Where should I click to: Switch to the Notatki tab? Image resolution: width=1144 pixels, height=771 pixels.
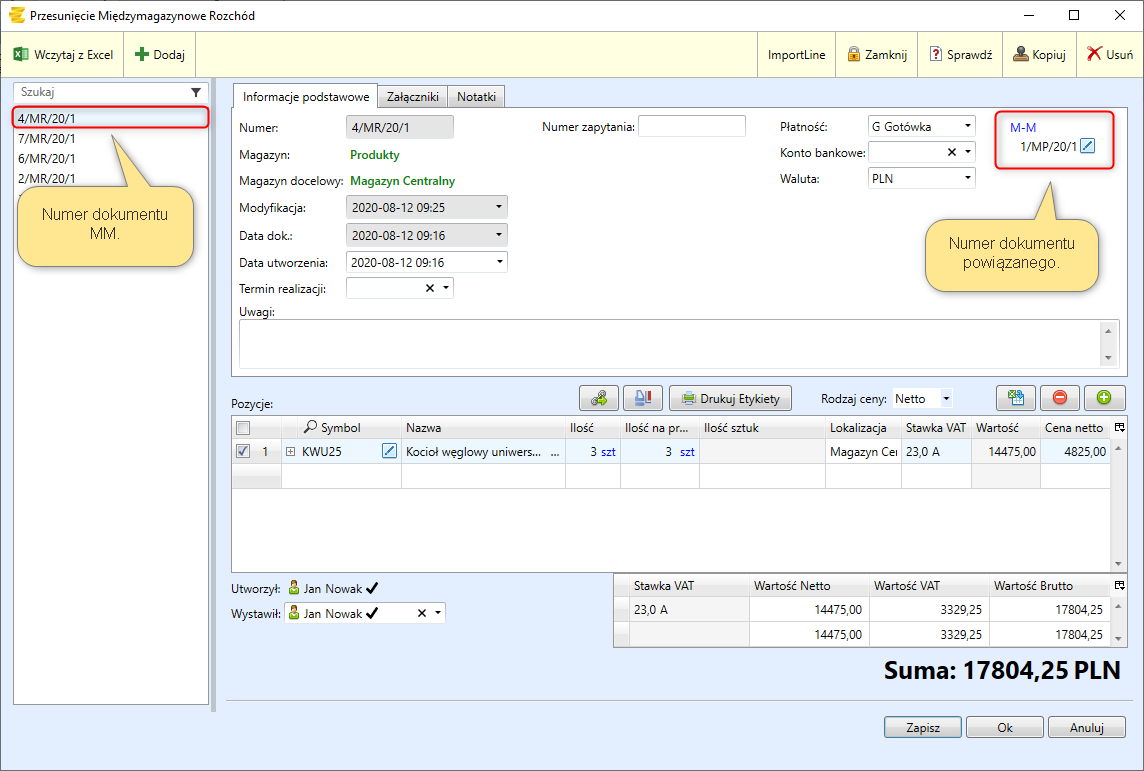[477, 96]
